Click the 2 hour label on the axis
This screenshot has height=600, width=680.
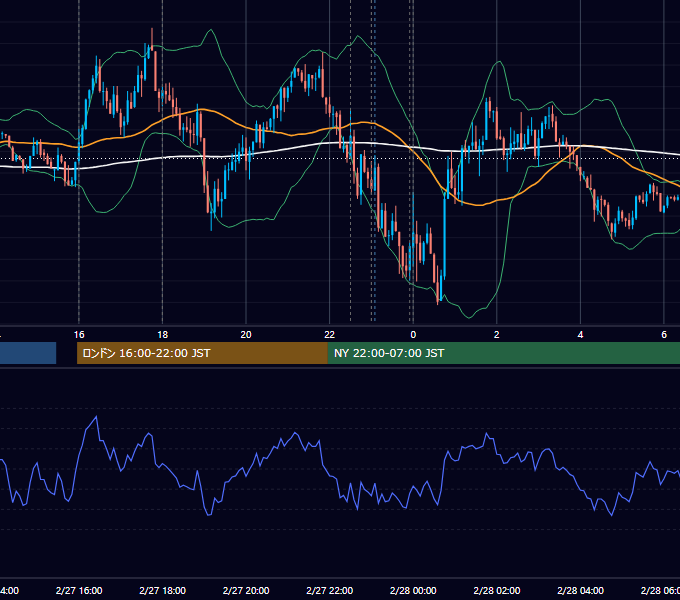coord(497,335)
